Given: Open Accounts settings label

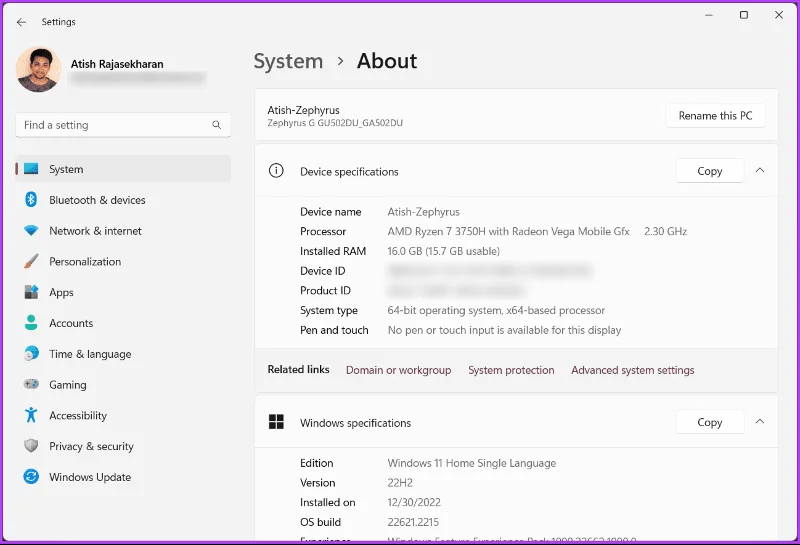Looking at the screenshot, I should [71, 323].
